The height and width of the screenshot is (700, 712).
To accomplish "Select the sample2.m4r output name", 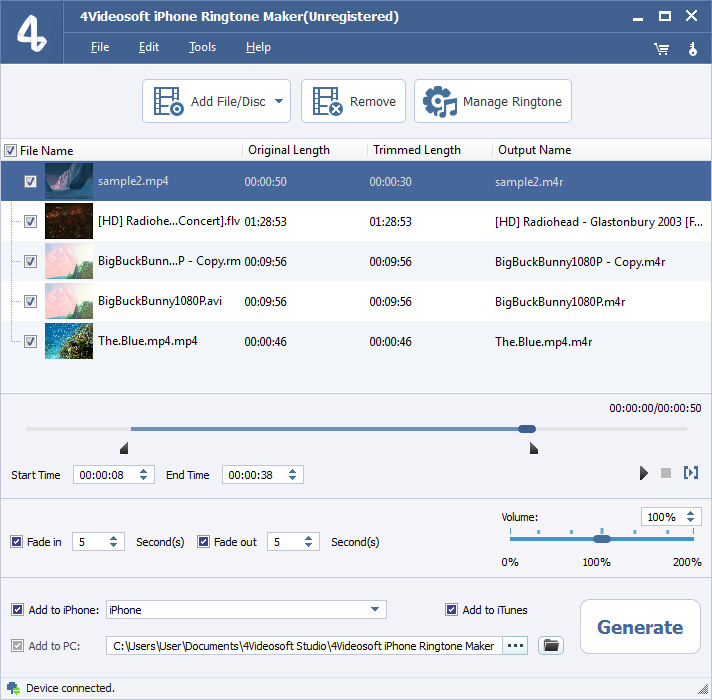I will pyautogui.click(x=529, y=182).
